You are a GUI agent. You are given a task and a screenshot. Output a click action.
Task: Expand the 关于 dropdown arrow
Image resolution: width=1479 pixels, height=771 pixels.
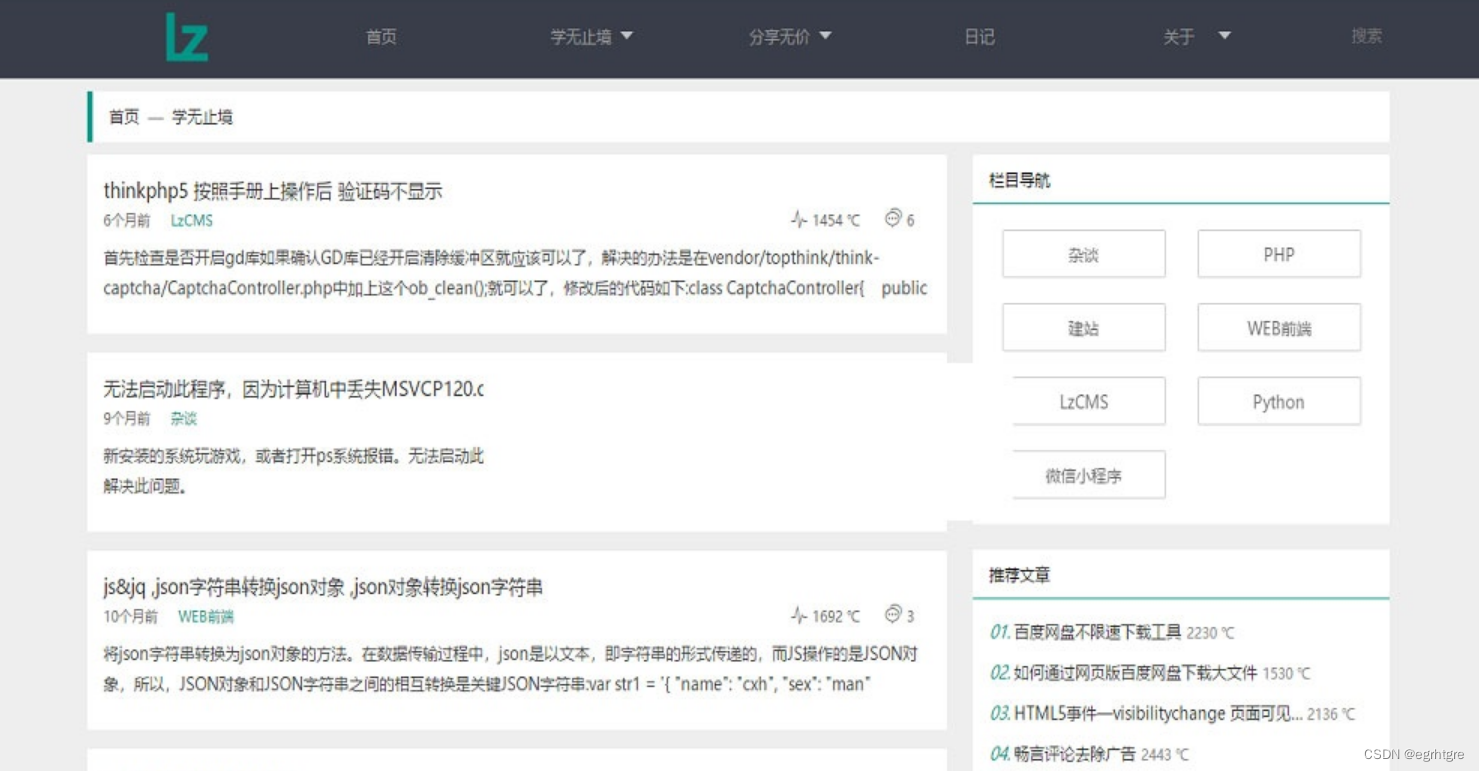click(1224, 36)
